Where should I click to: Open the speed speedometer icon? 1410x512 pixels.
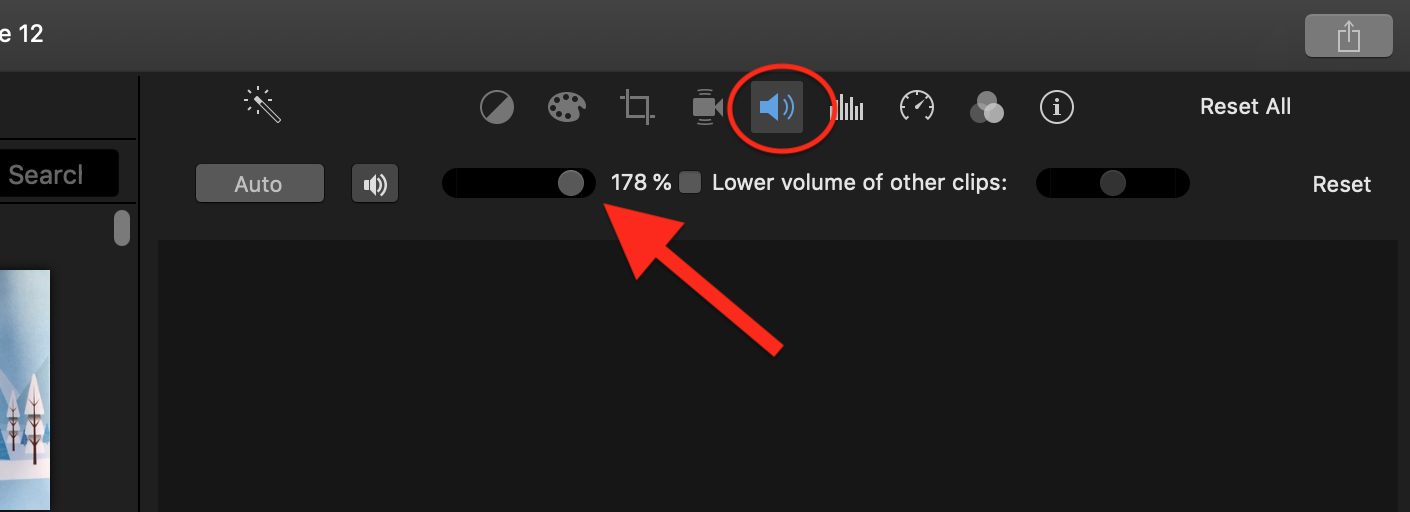916,106
